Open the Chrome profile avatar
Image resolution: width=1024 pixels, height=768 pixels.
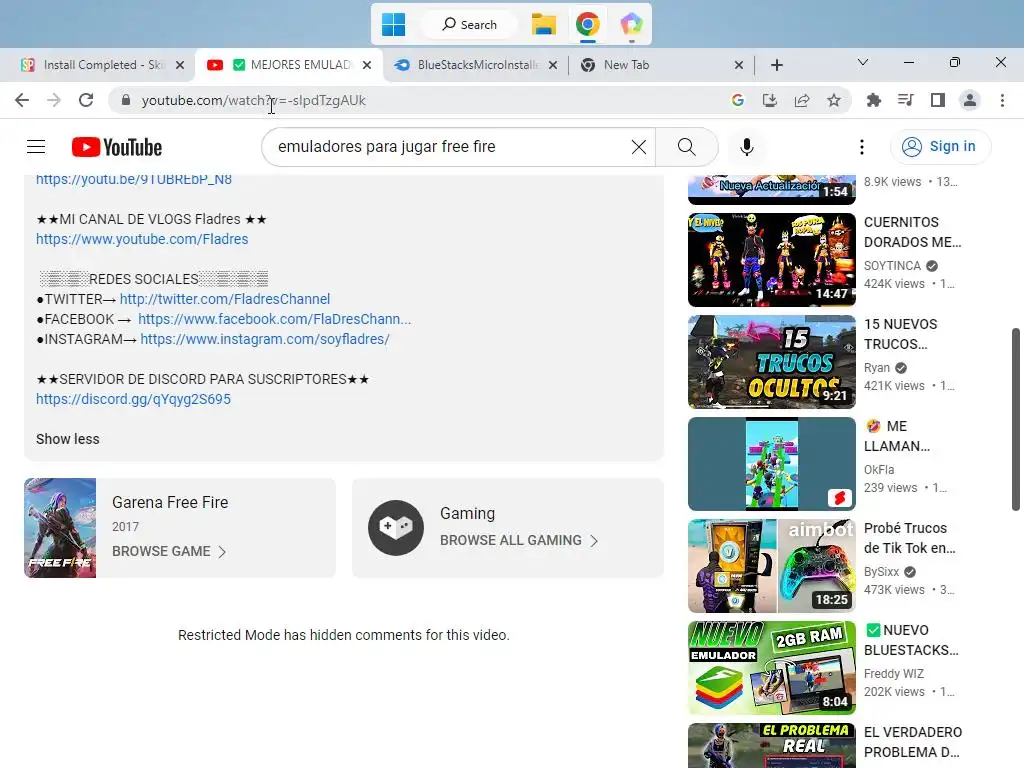(x=970, y=100)
